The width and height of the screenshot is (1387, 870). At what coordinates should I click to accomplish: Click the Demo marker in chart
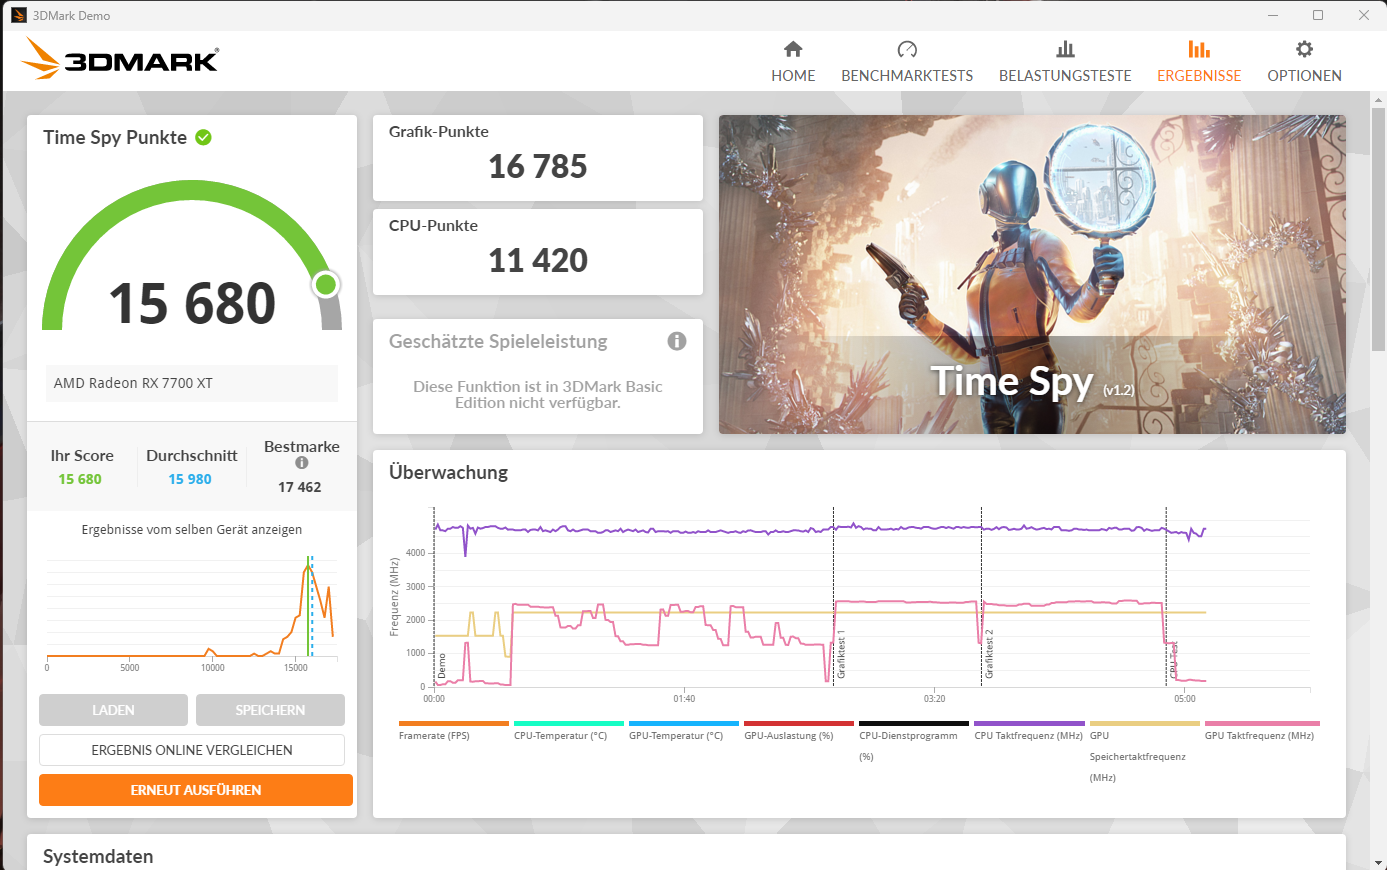pyautogui.click(x=442, y=666)
